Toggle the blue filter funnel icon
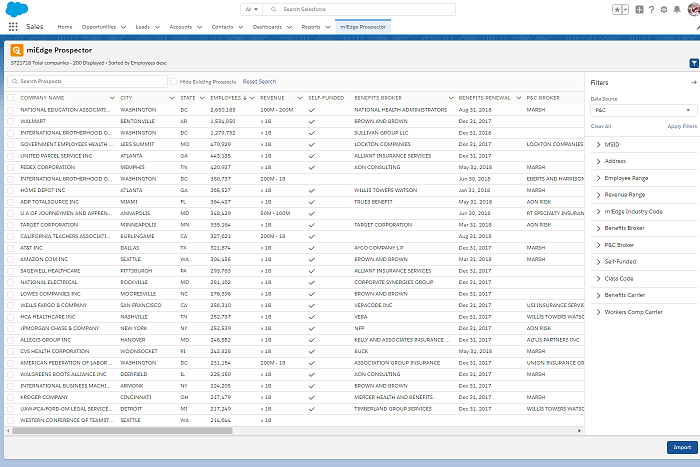700x467 pixels. coord(693,63)
